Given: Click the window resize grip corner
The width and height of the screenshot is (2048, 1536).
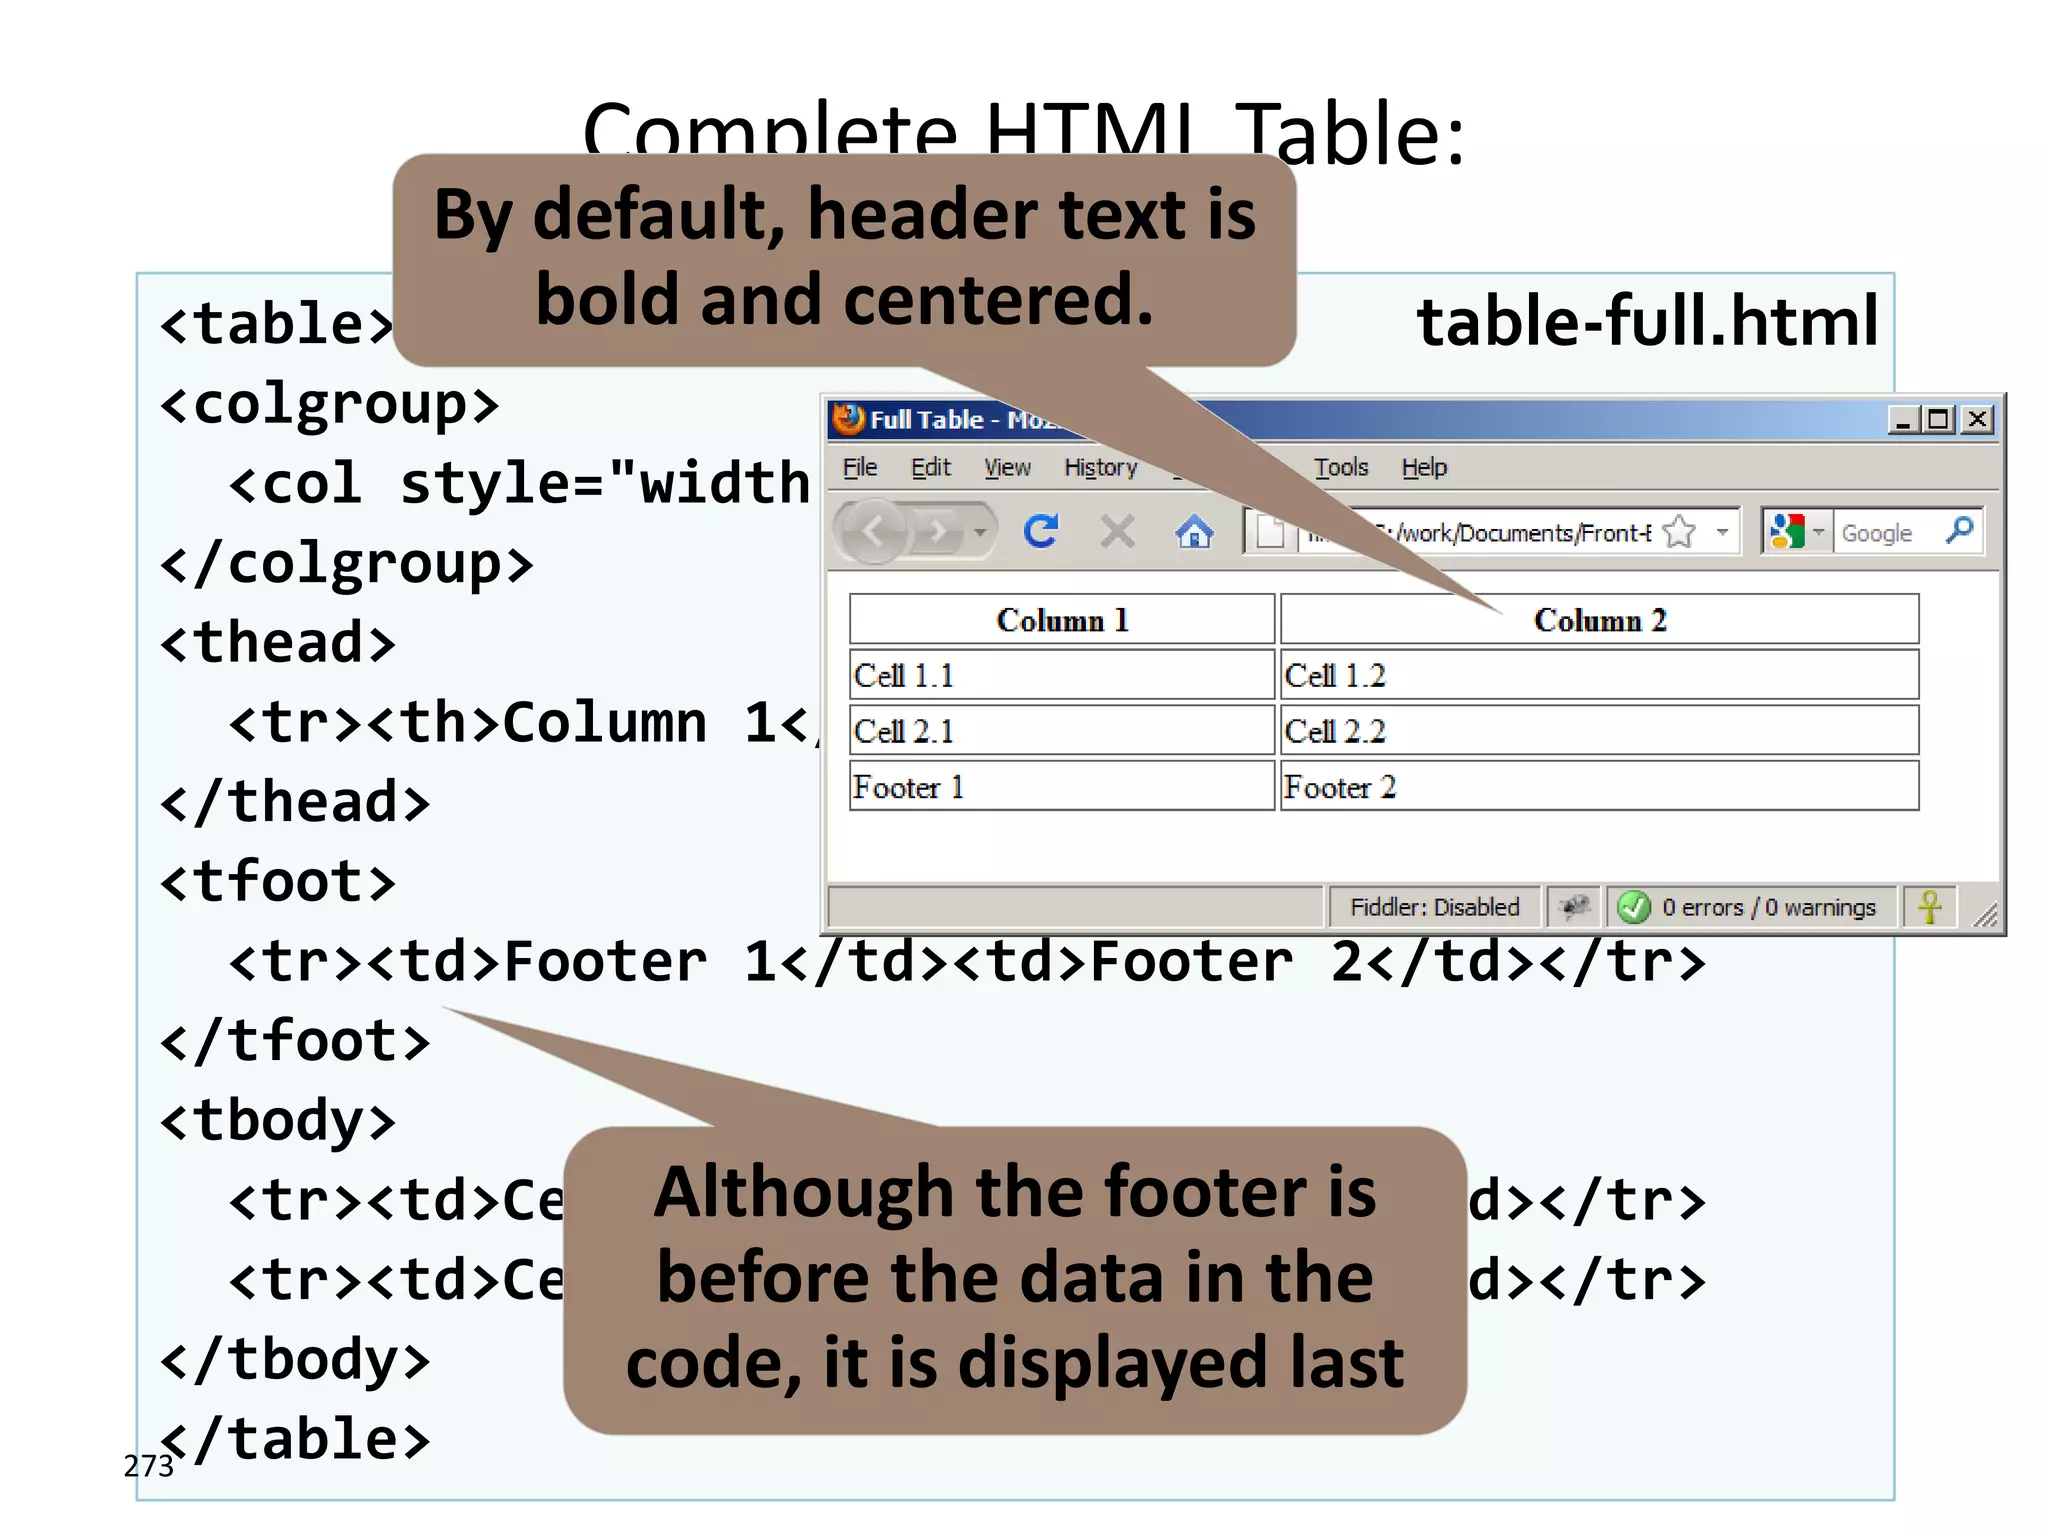Looking at the screenshot, I should tap(1985, 914).
